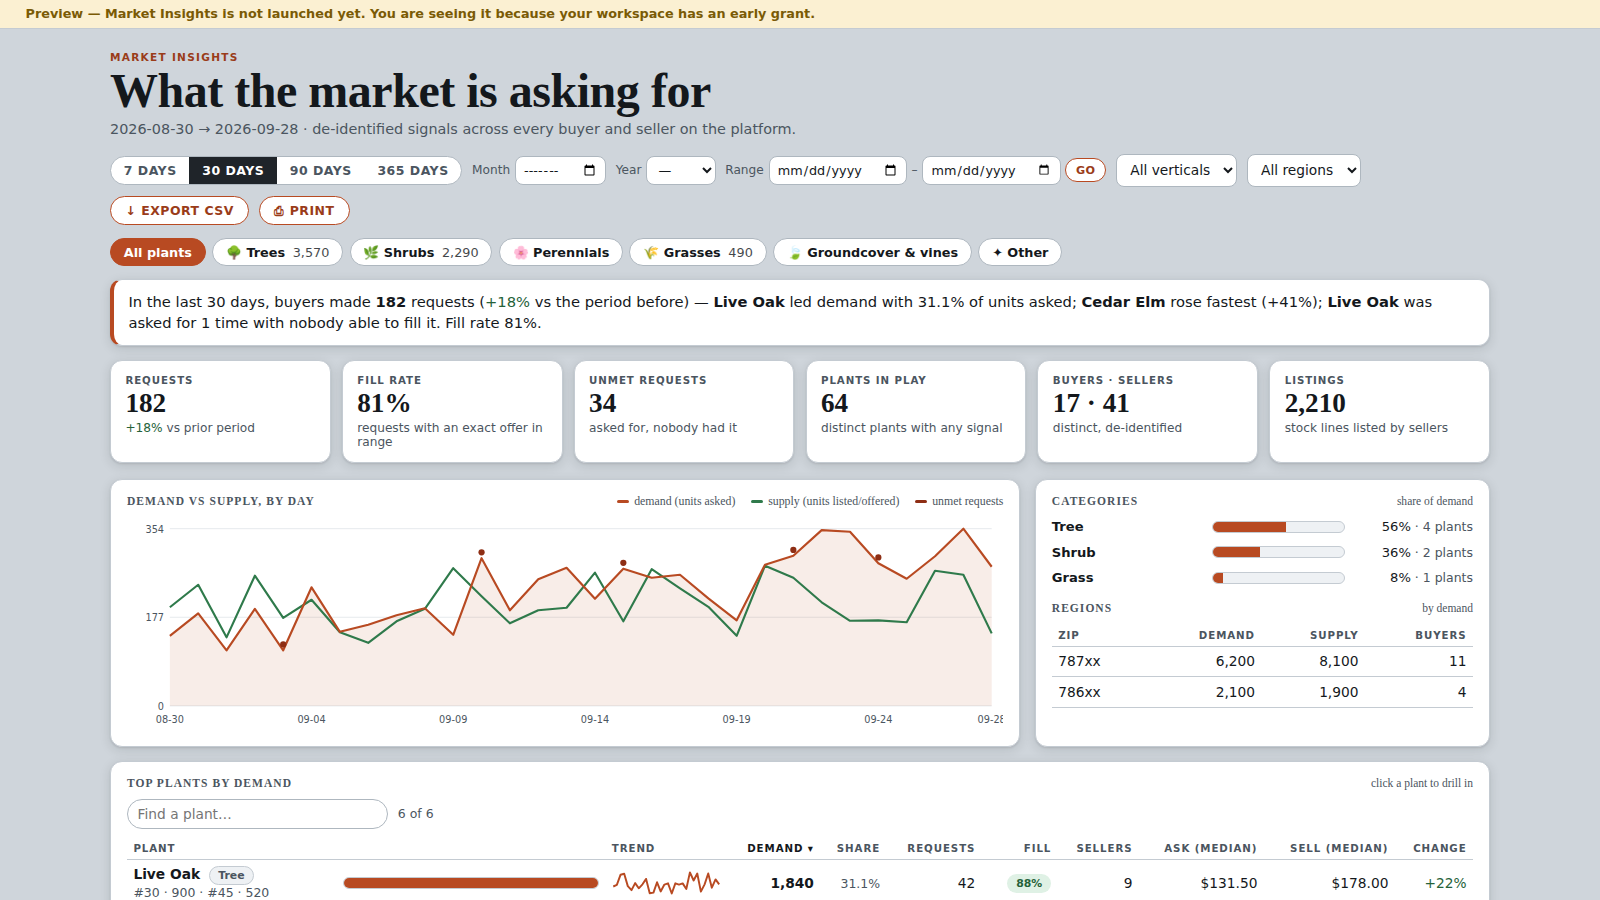Viewport: 1600px width, 900px height.
Task: Filter by Perennials category
Action: 561,252
